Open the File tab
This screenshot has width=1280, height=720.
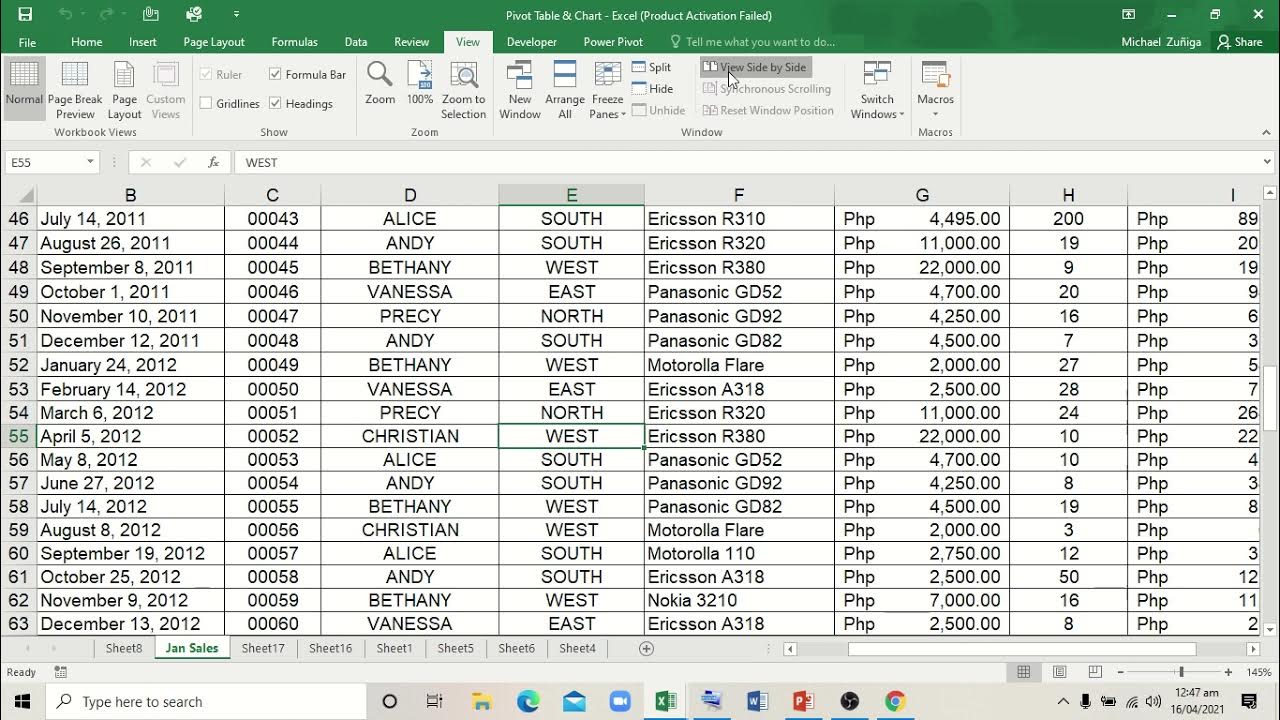click(x=27, y=42)
